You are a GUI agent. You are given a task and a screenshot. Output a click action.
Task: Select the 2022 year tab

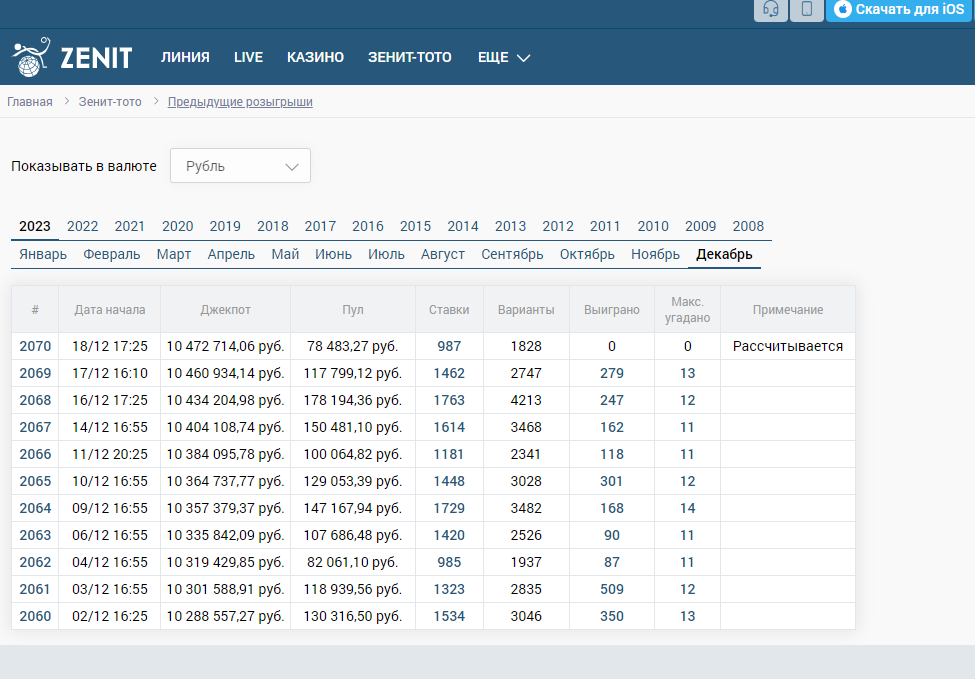coord(83,226)
